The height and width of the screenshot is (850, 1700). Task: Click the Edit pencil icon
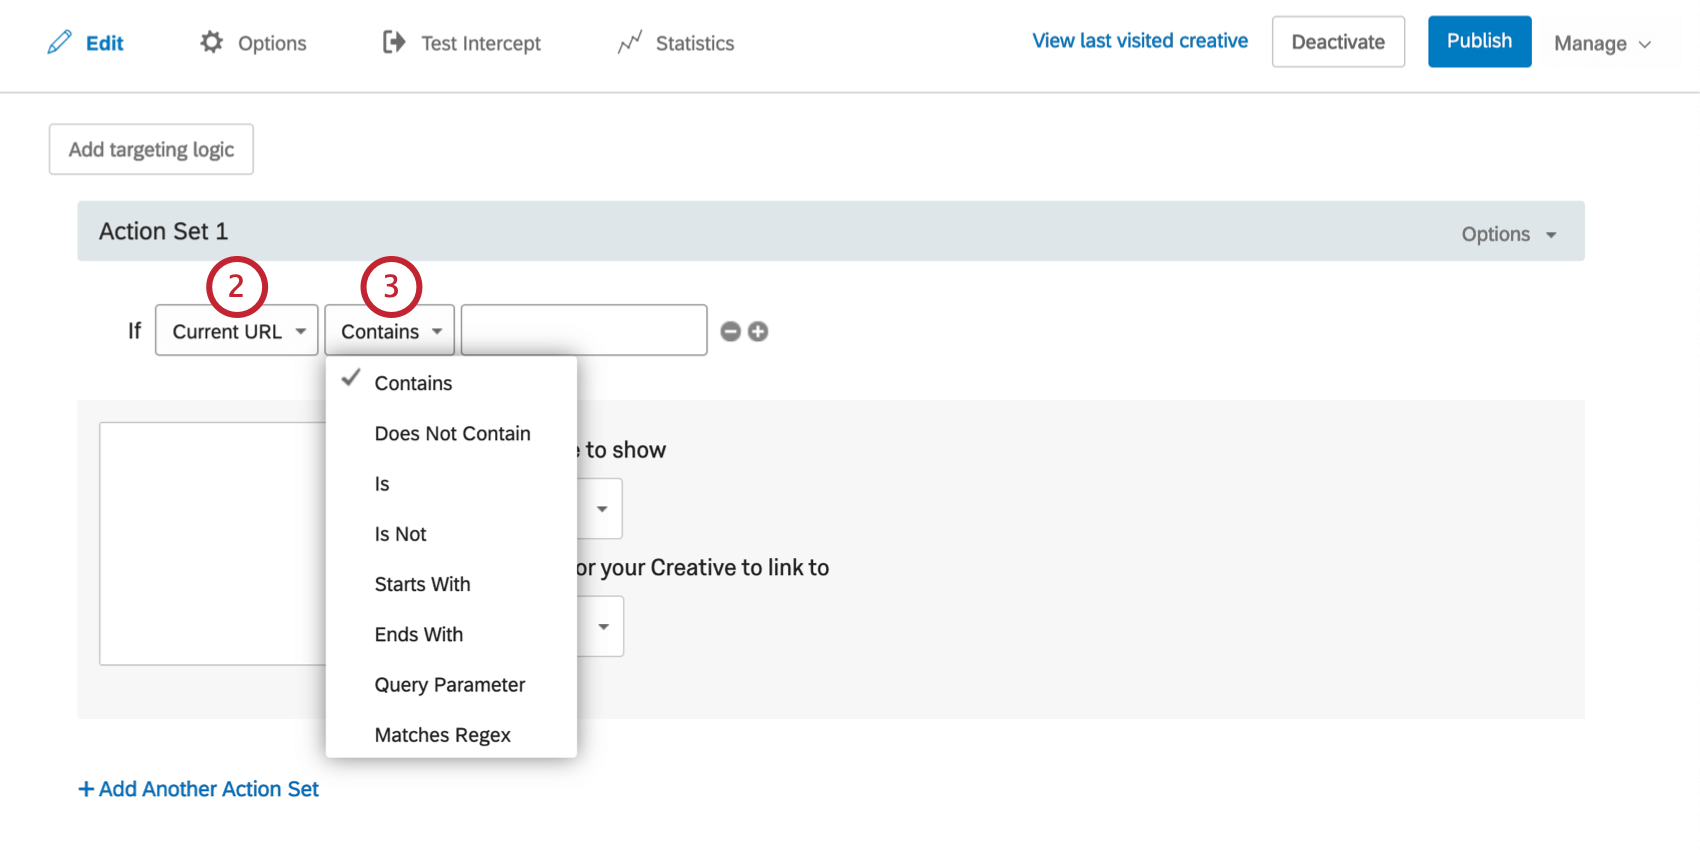60,42
